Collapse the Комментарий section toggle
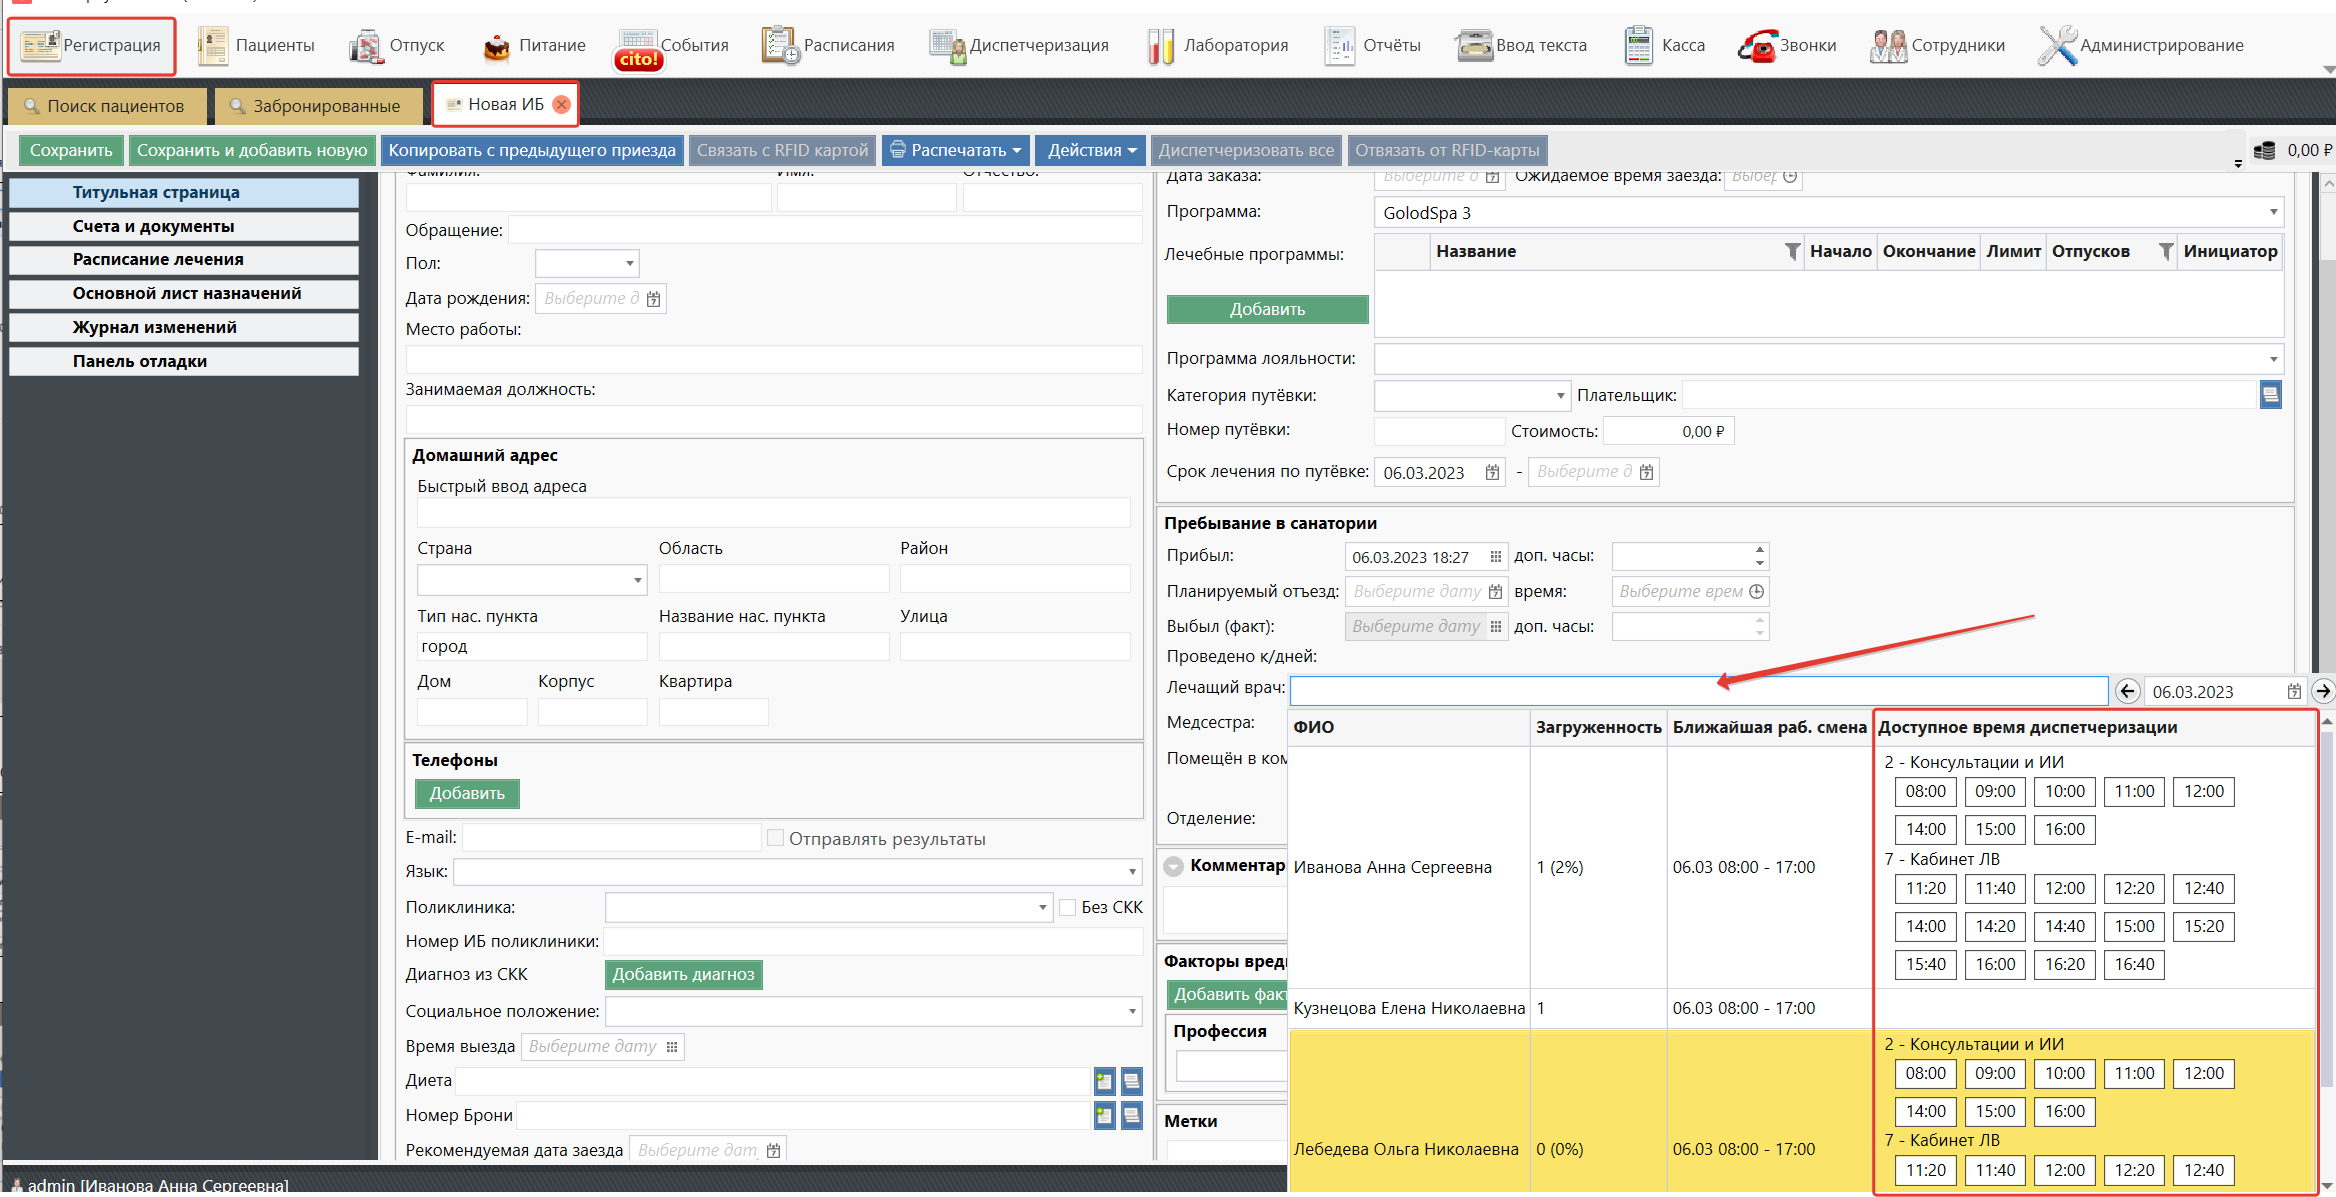Viewport: 2336px width, 1197px height. tap(1174, 866)
